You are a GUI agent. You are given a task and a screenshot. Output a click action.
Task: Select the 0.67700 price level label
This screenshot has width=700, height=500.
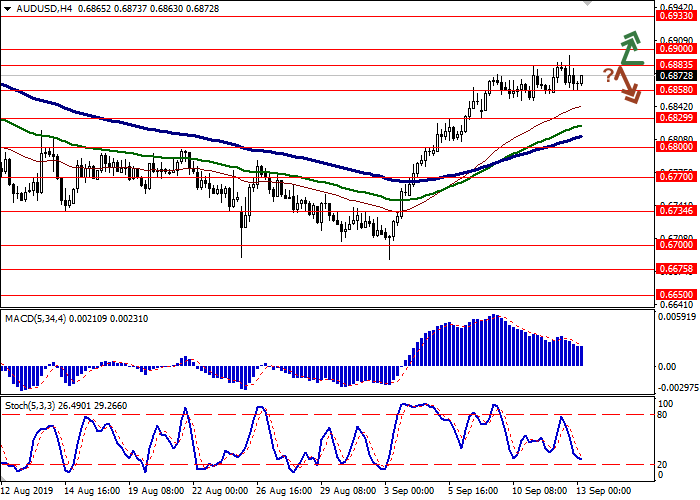pyautogui.click(x=676, y=176)
